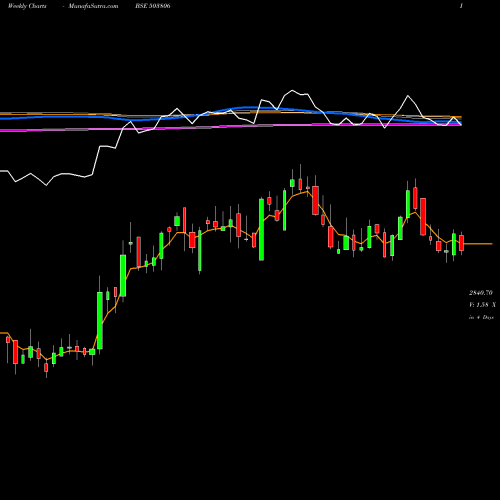Click the "MunafaSutra.com" site label
This screenshot has height=500, width=500.
pos(93,6)
